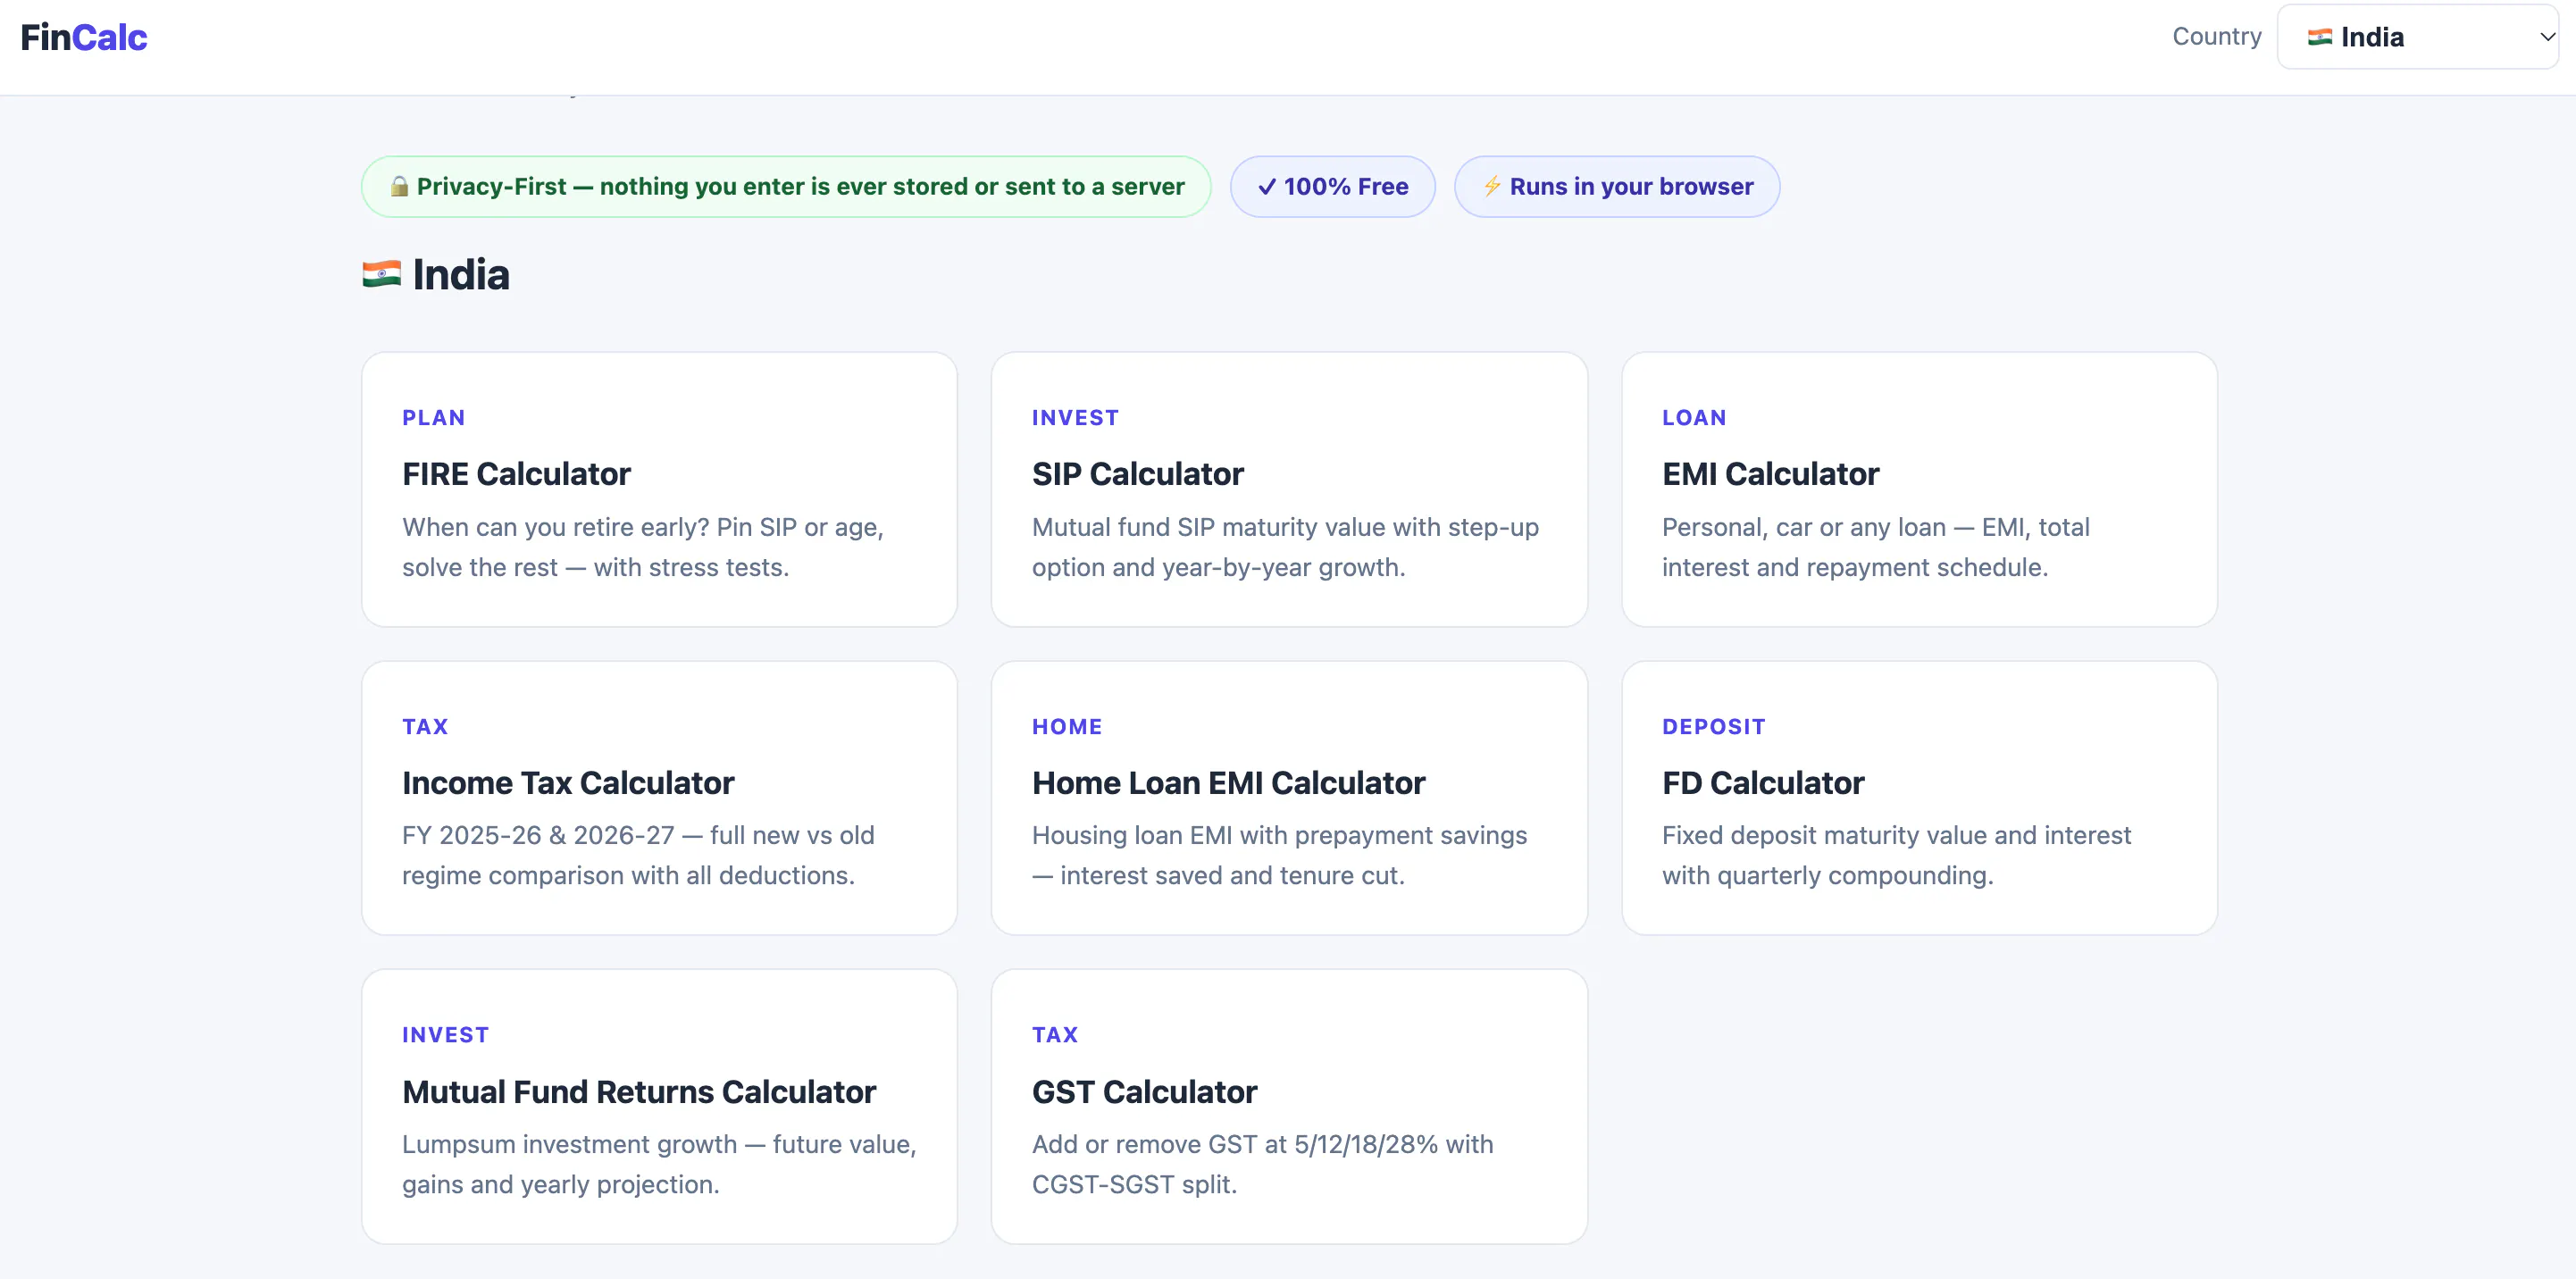Viewport: 2576px width, 1279px height.
Task: Open the FD Calculator card
Action: 1919,798
